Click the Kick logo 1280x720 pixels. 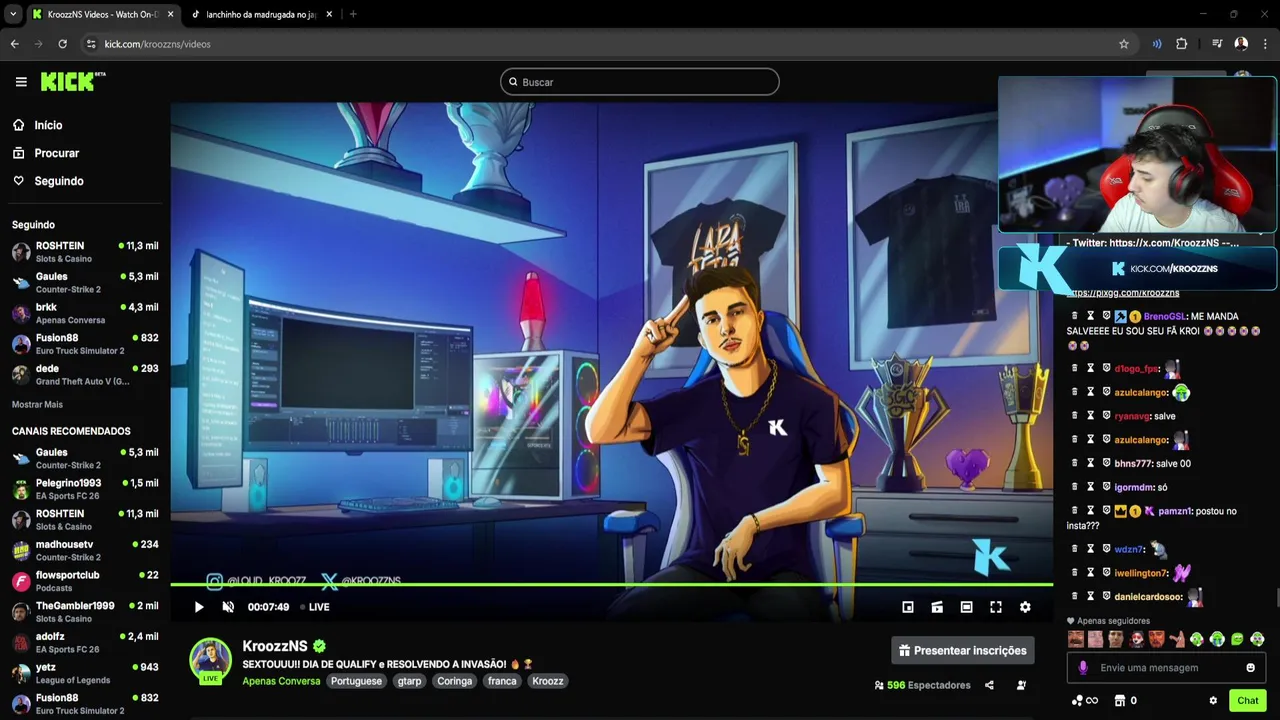point(72,82)
